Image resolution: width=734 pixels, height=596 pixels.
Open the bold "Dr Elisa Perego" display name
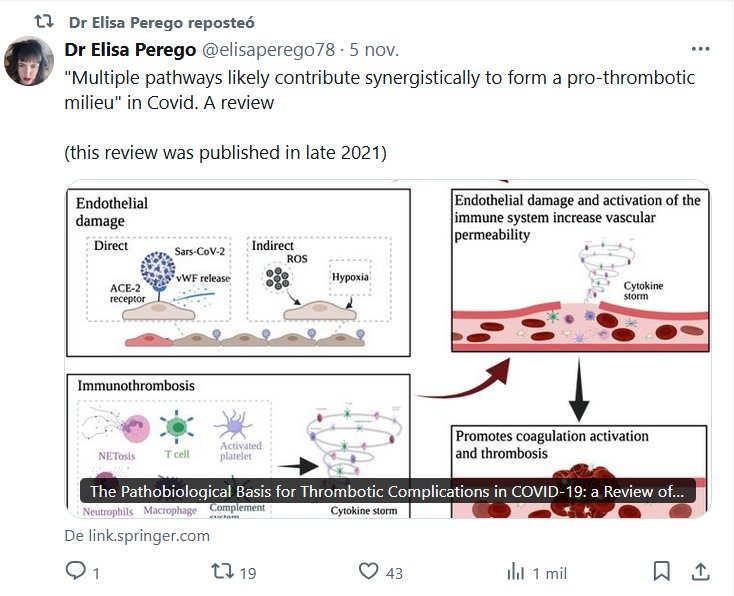click(131, 49)
